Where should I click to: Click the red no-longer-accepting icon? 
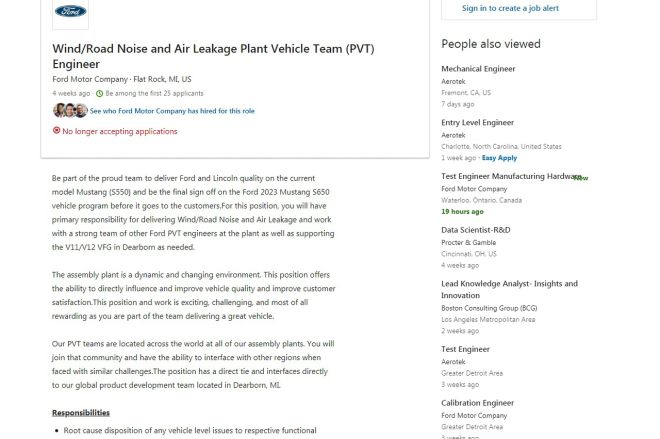(x=56, y=130)
